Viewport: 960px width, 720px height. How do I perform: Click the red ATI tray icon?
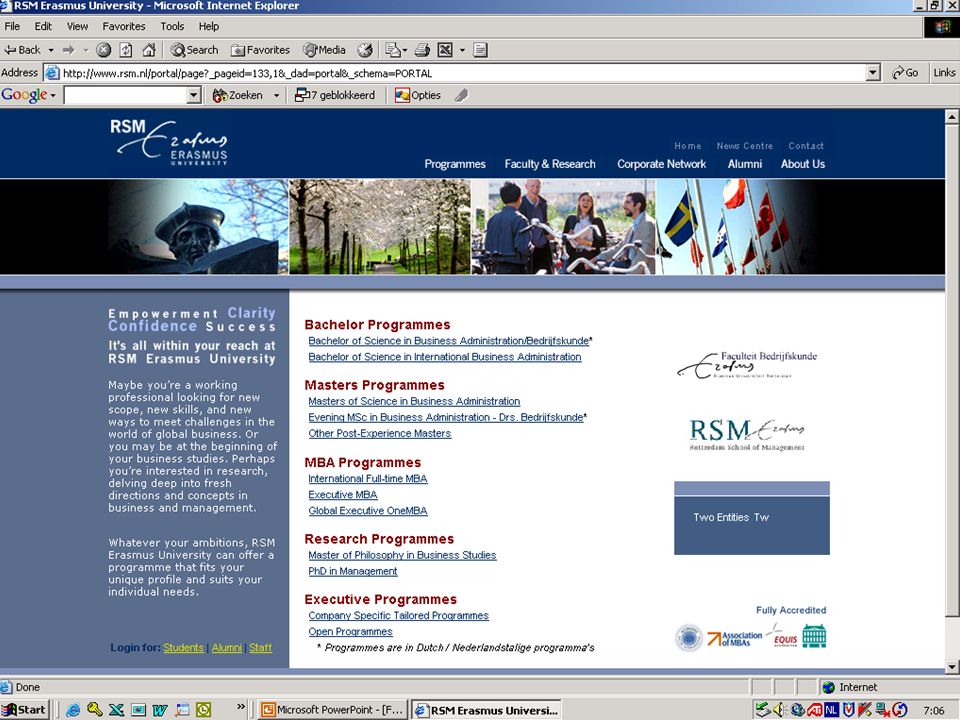click(814, 710)
